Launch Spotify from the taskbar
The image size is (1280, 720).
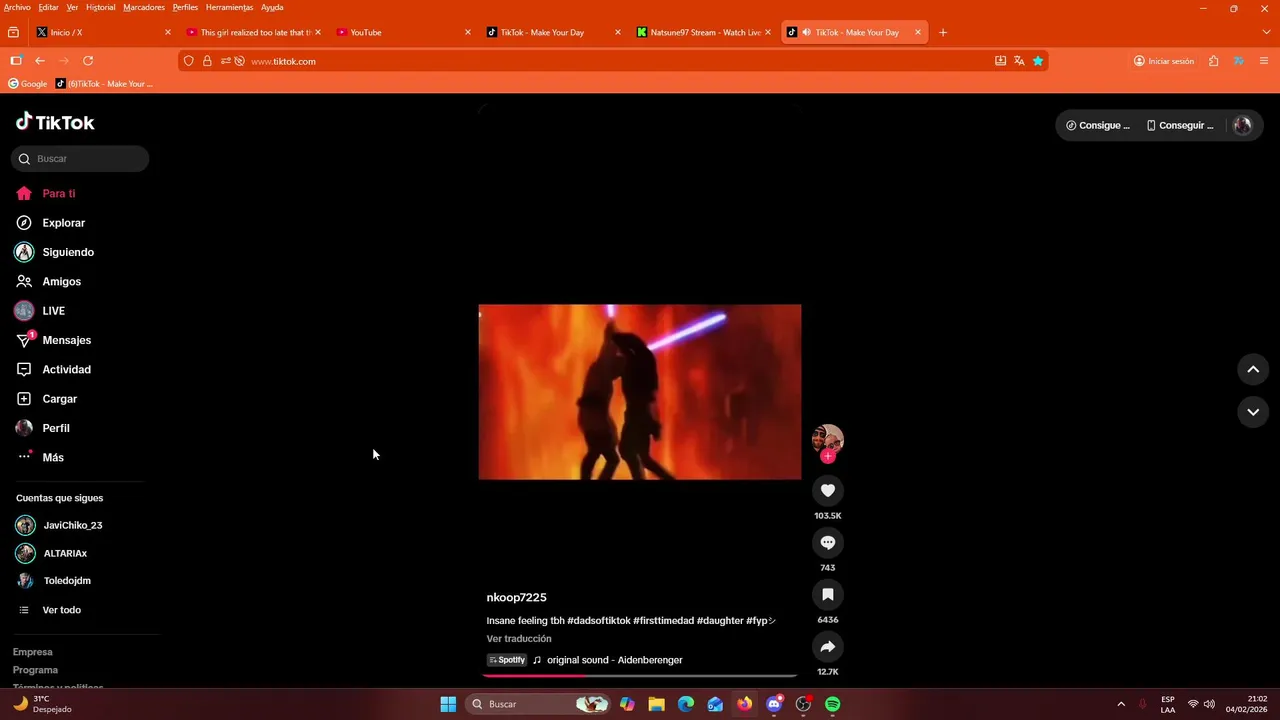point(833,704)
